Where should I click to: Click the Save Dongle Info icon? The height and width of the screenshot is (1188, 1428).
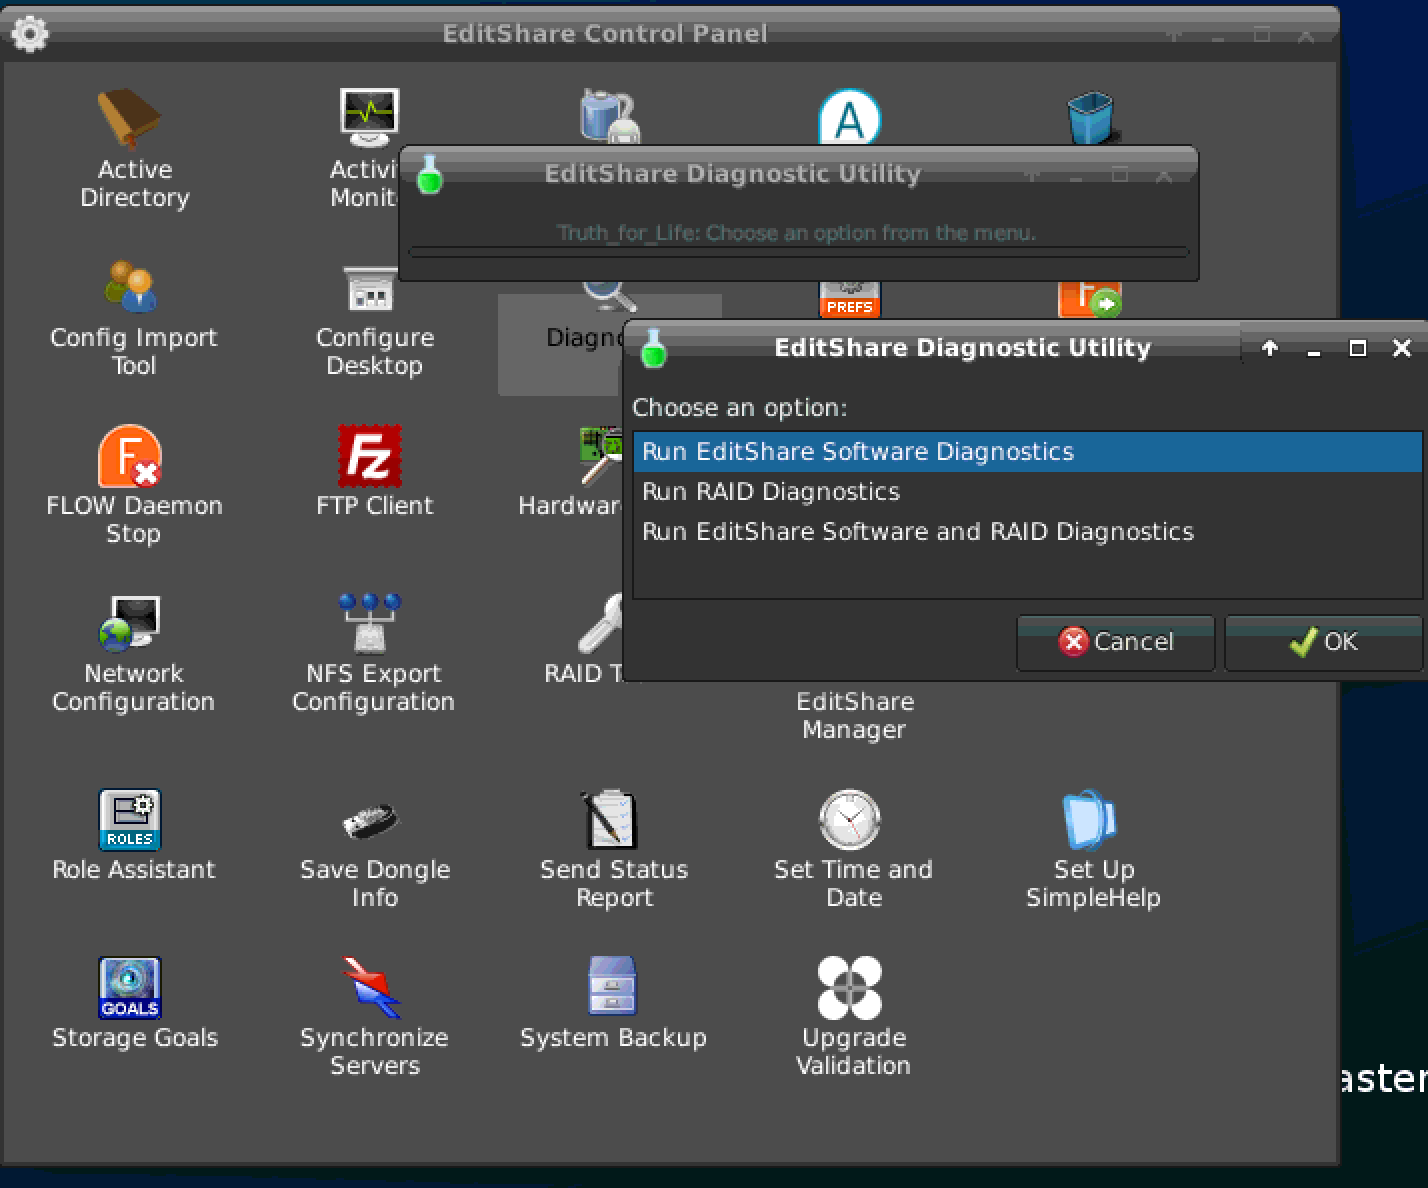coord(370,822)
